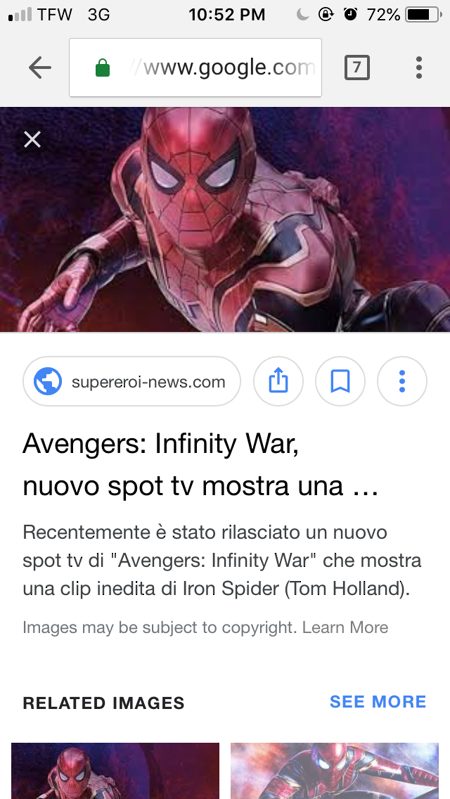Screen dimensions: 450x799
Task: Open the Chrome three-dot menu
Action: click(x=418, y=67)
